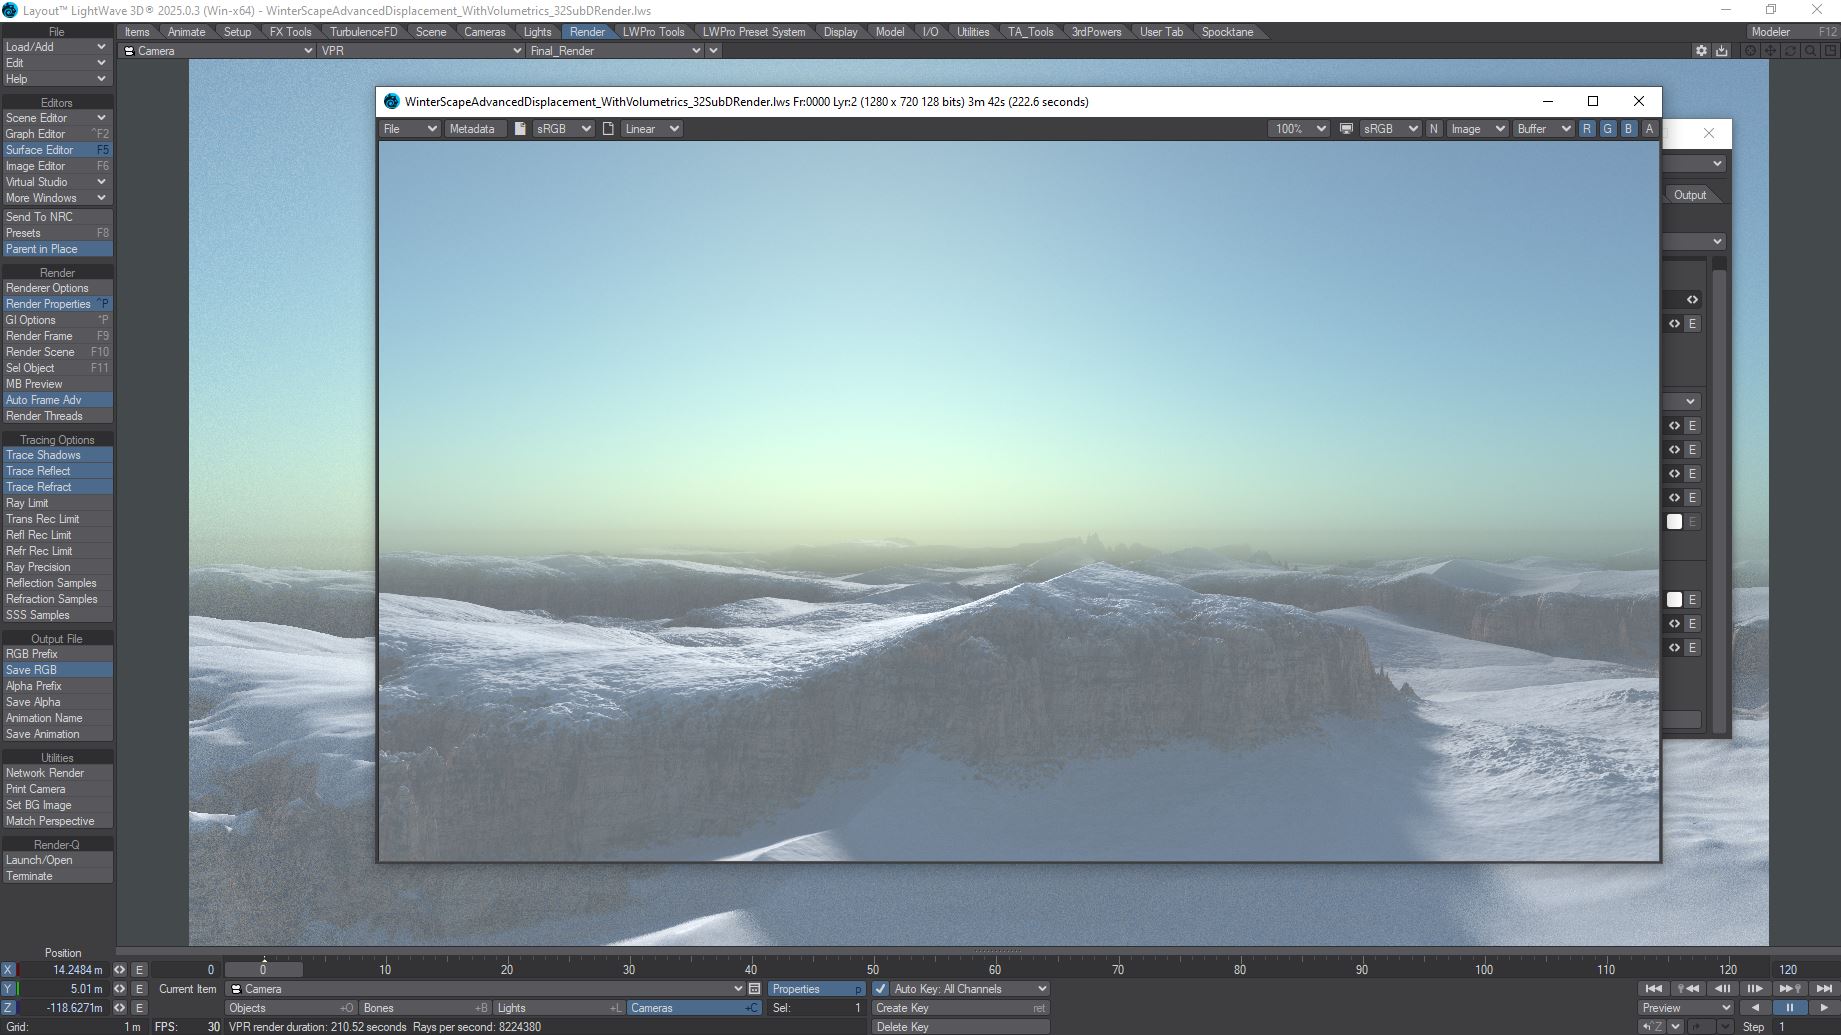Click the display monitor icon in render viewer

tap(1346, 129)
